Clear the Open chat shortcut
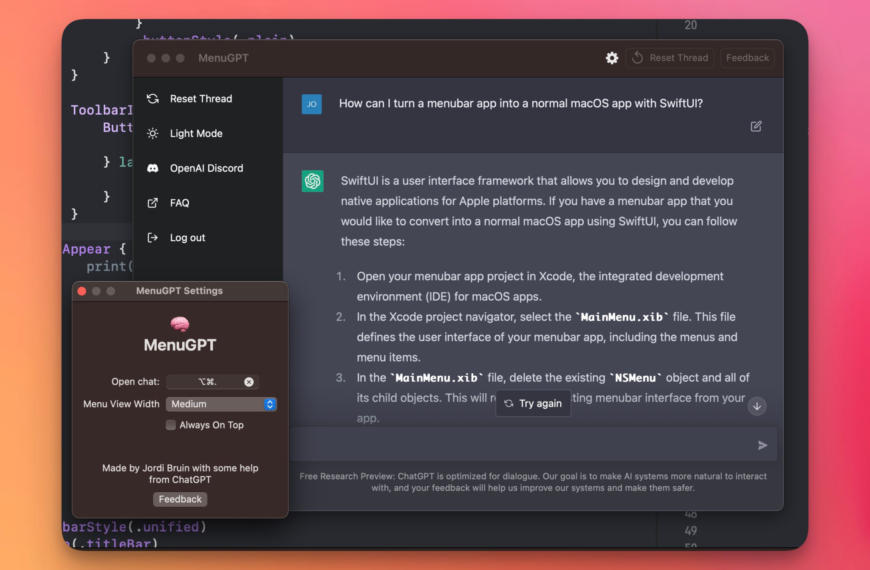 (249, 382)
